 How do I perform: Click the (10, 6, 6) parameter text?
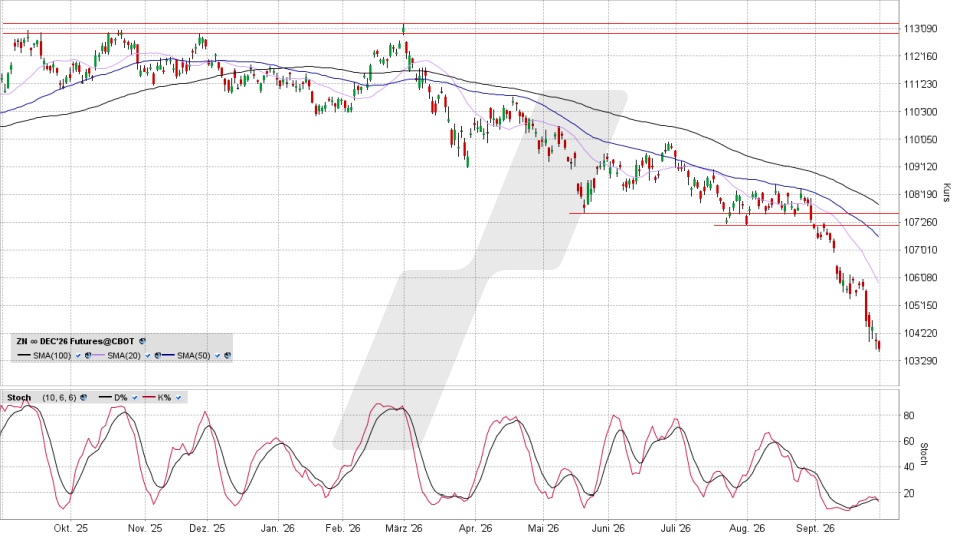pyautogui.click(x=59, y=398)
